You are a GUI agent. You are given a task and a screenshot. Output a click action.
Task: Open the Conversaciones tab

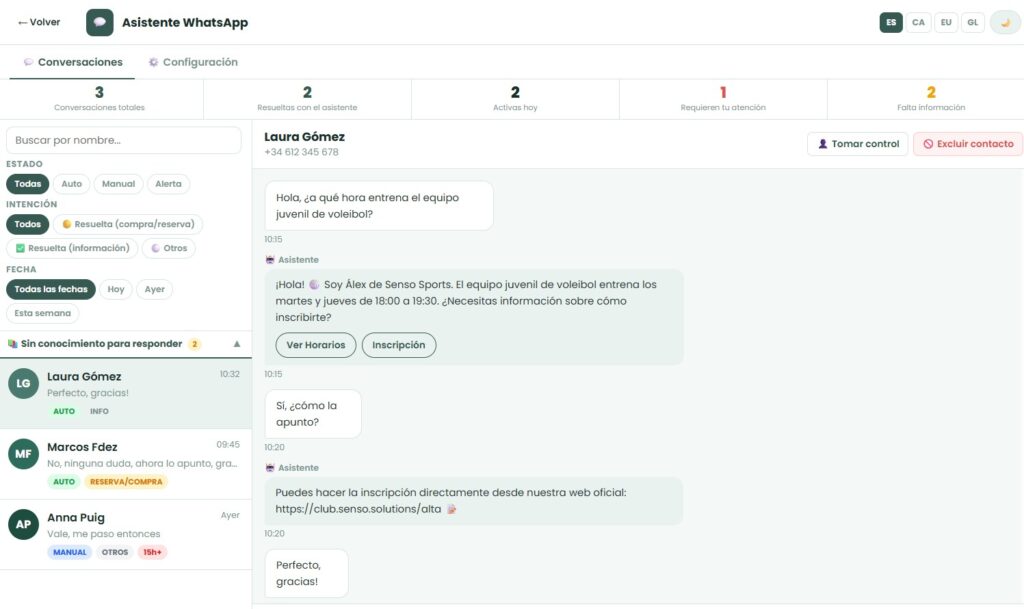[x=72, y=62]
